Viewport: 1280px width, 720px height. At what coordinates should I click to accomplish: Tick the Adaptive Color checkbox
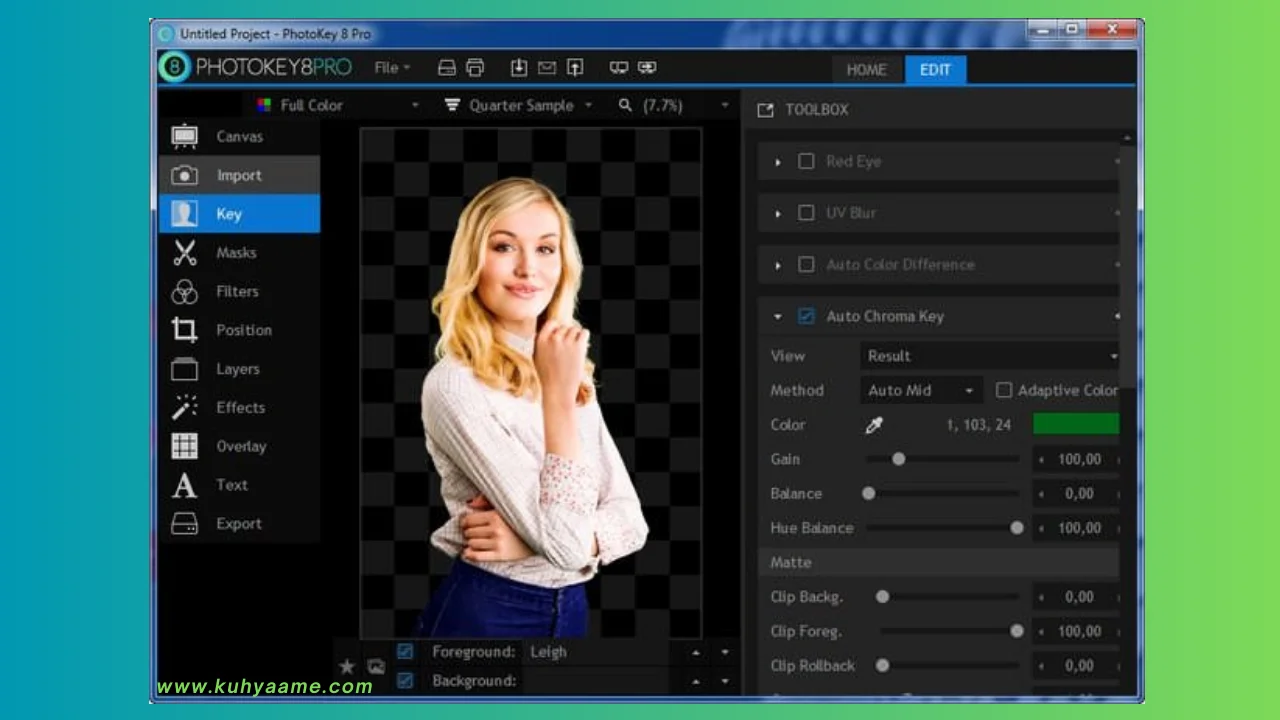(x=1004, y=390)
